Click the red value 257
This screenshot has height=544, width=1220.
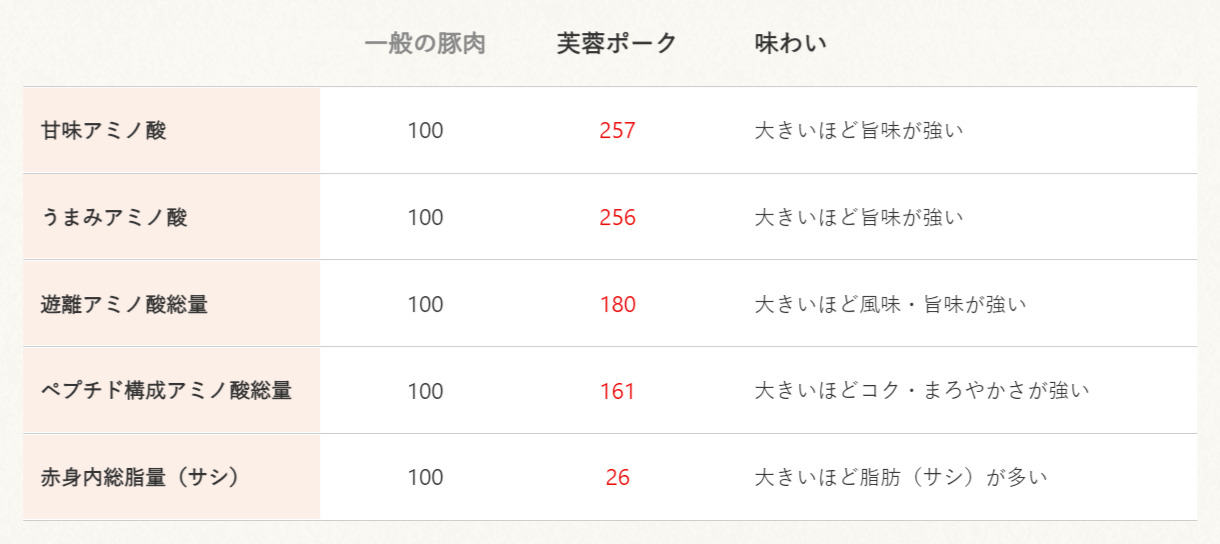[617, 130]
